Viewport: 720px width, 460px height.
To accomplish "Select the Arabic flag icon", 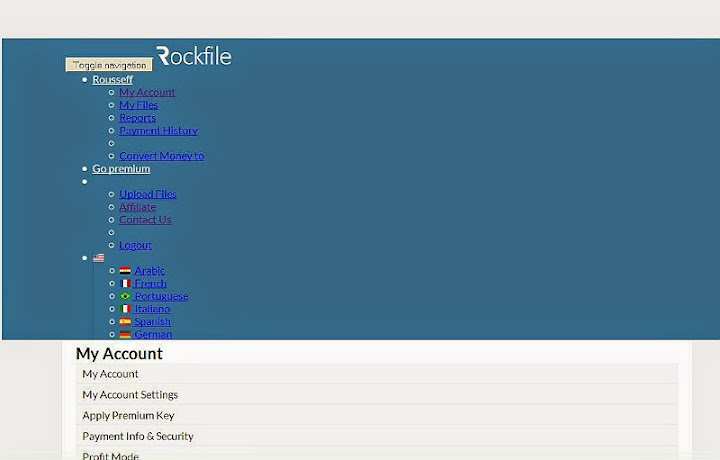I will coord(125,271).
